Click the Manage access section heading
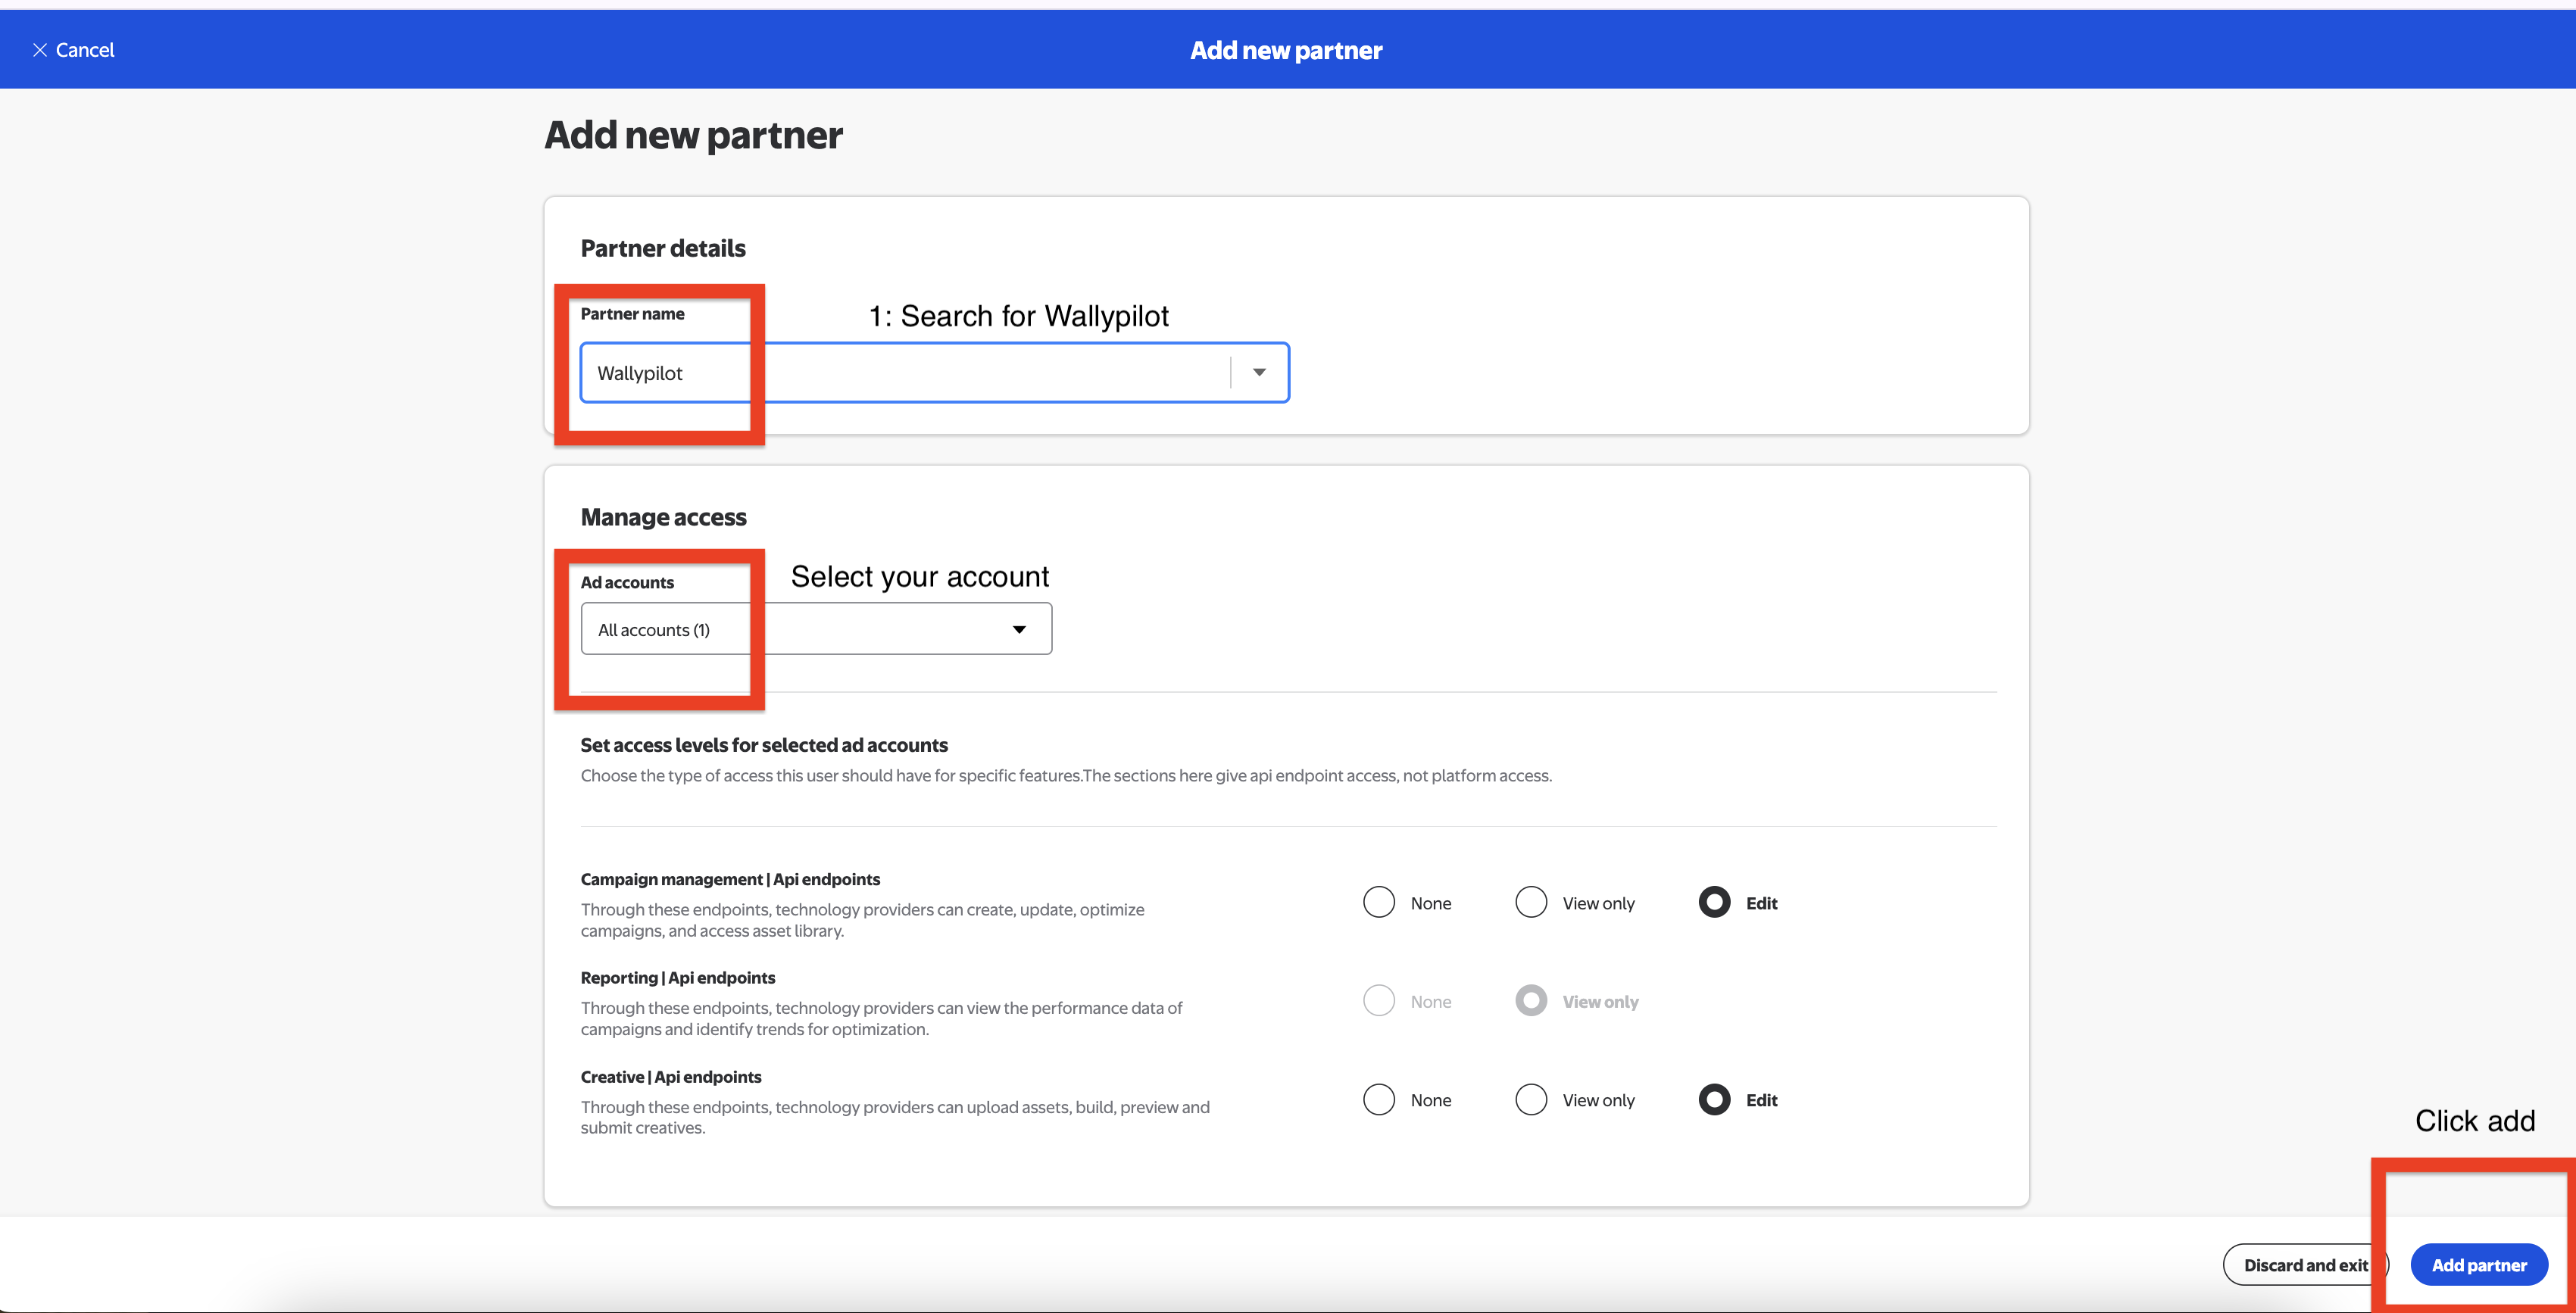Viewport: 2576px width, 1313px height. pos(663,517)
